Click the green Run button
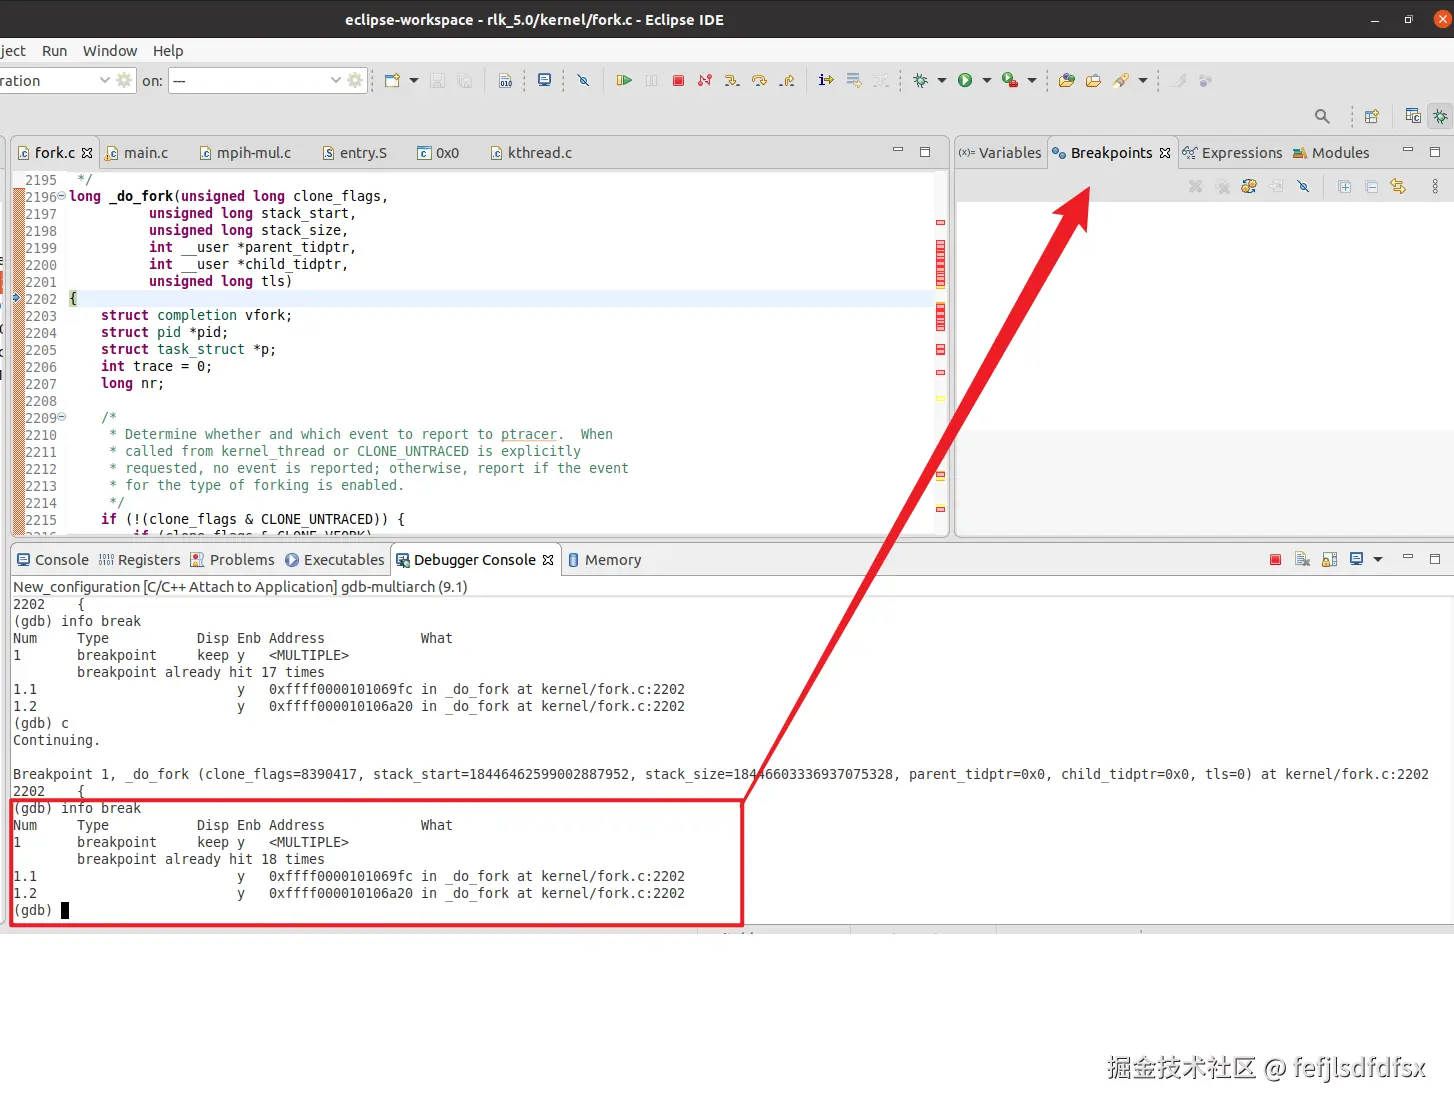The height and width of the screenshot is (1111, 1454). (x=965, y=80)
